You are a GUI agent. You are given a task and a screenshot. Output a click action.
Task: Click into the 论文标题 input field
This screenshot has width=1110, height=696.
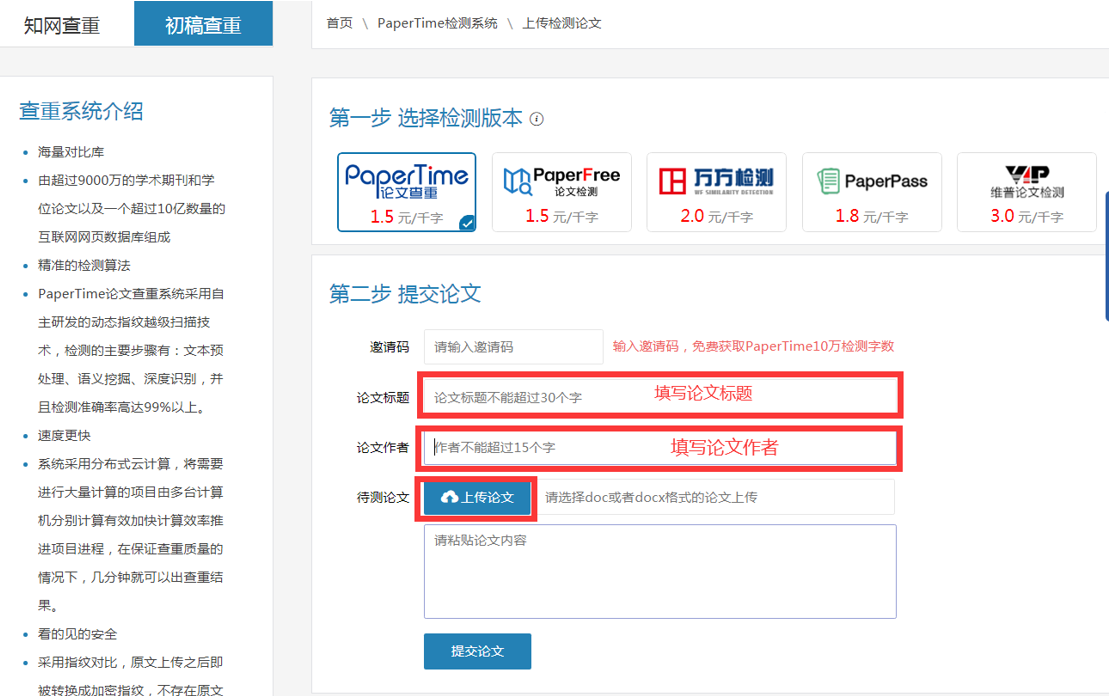point(660,395)
